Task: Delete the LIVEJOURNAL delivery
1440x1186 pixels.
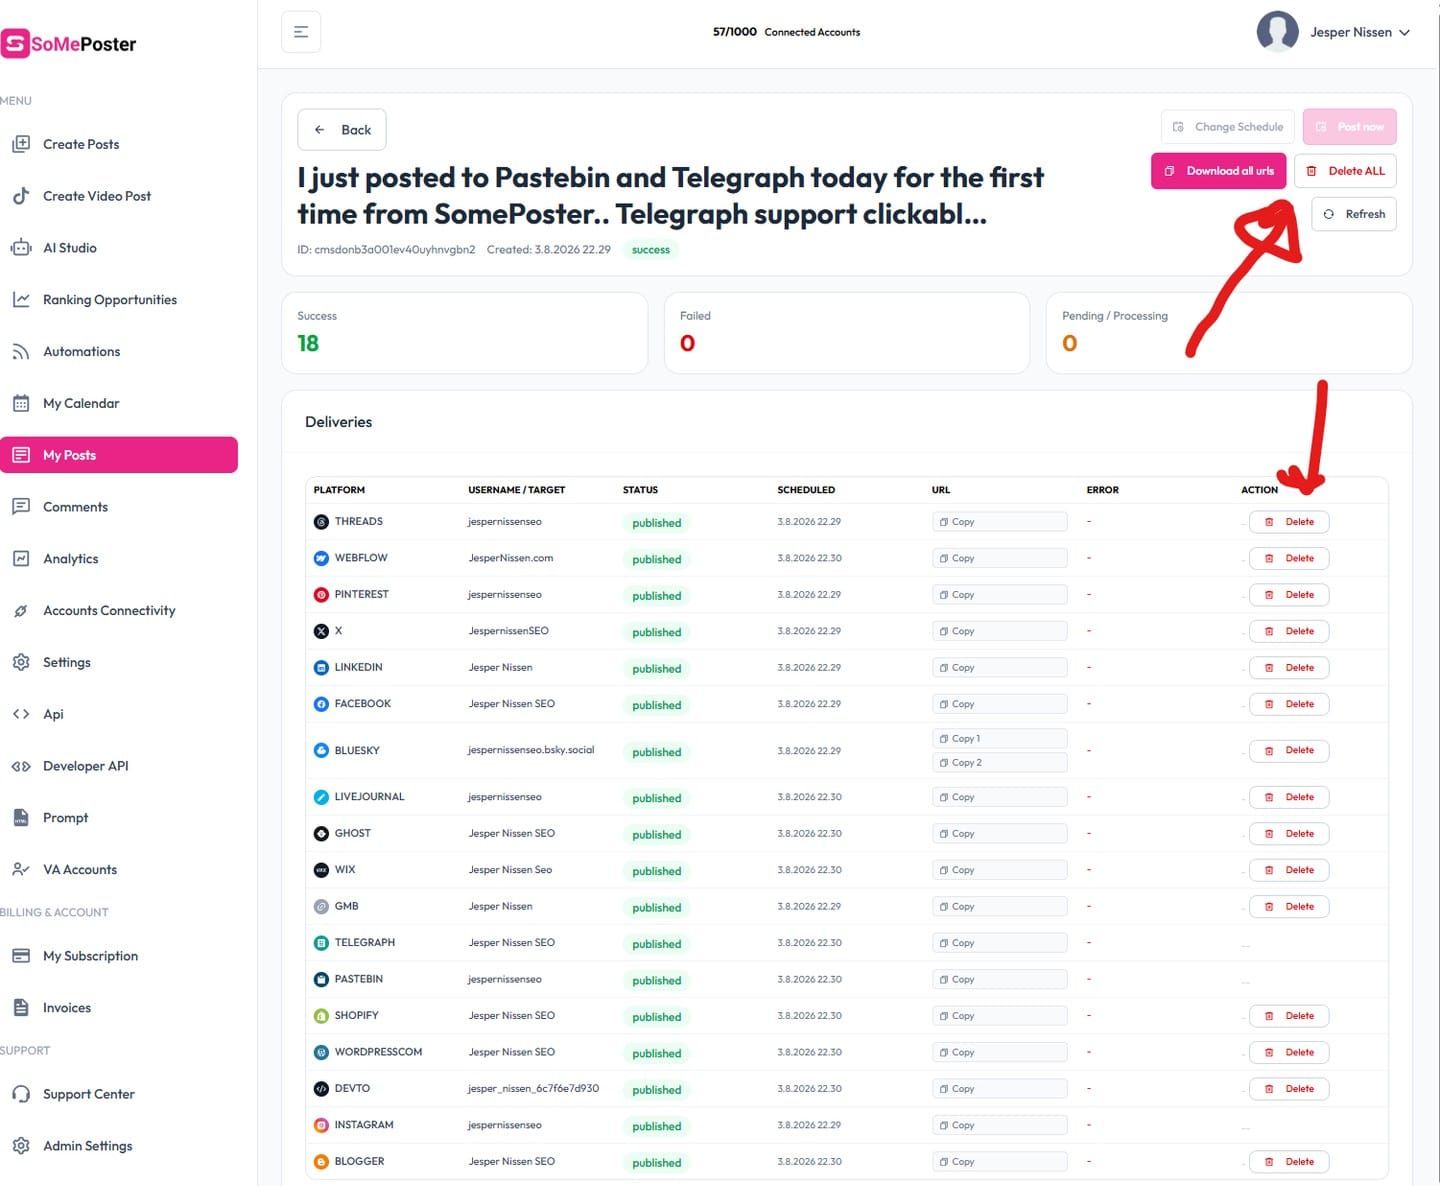Action: (1289, 797)
